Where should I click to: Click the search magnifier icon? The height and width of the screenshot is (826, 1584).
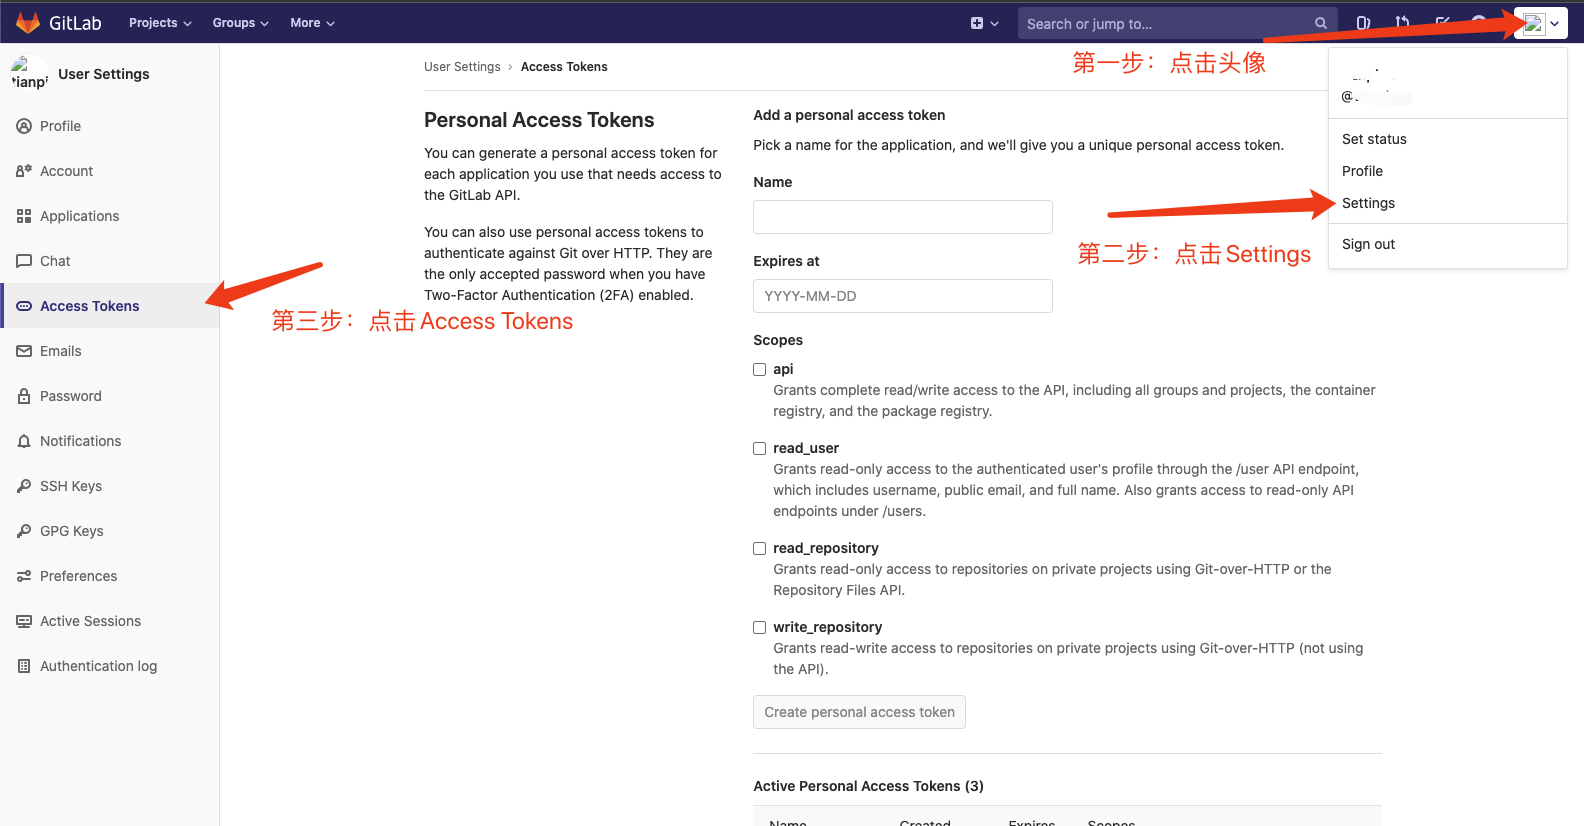tap(1321, 23)
